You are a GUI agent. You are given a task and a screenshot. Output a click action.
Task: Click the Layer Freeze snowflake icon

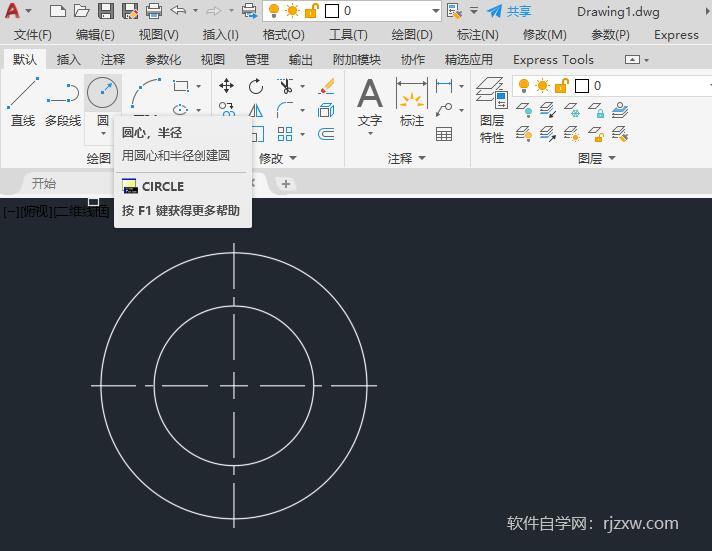572,110
